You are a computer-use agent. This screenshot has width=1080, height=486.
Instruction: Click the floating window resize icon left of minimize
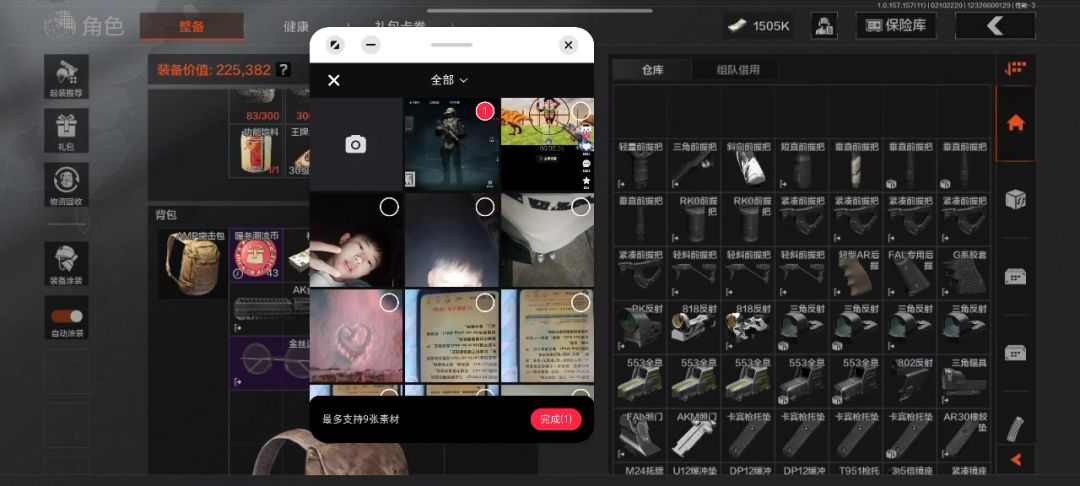(334, 45)
